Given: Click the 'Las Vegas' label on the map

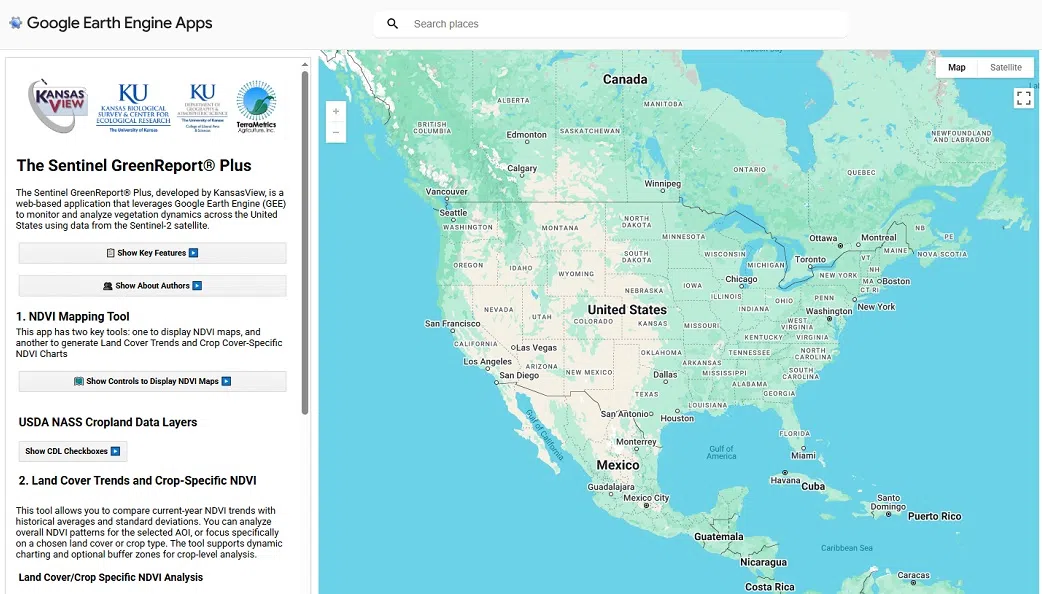Looking at the screenshot, I should point(536,347).
